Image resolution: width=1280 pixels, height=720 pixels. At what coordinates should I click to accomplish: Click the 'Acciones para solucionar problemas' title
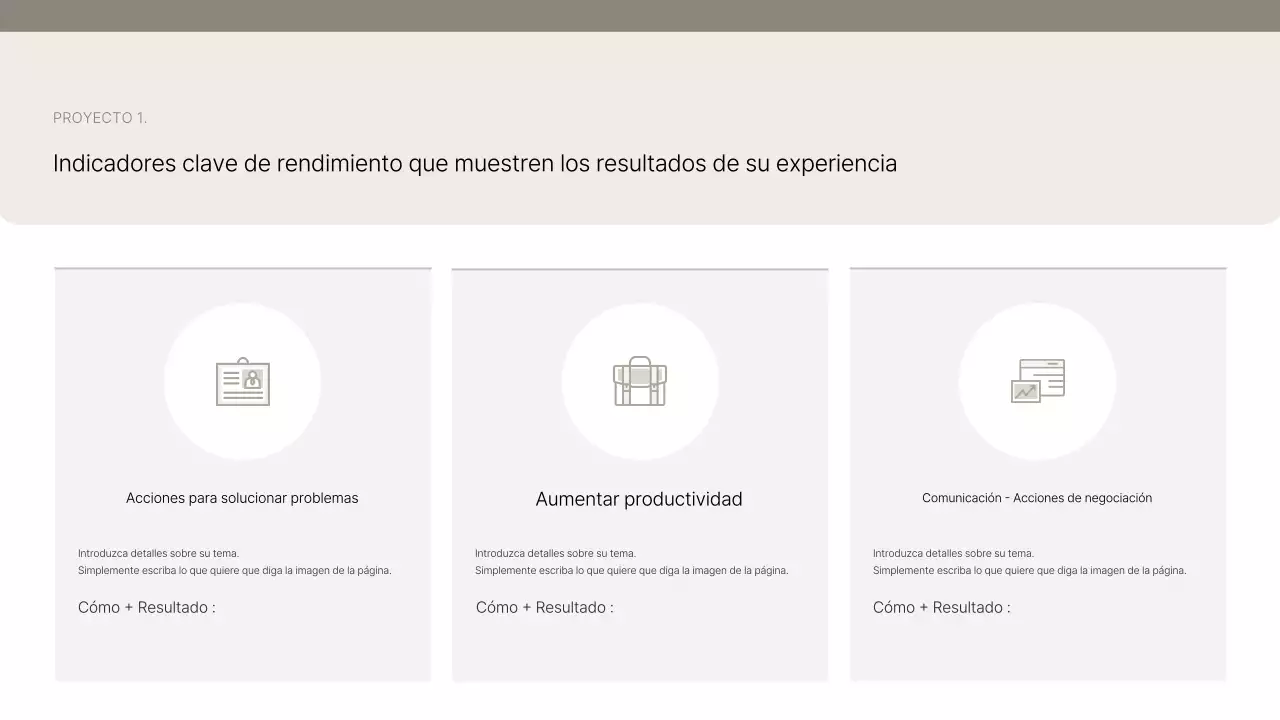pos(242,497)
